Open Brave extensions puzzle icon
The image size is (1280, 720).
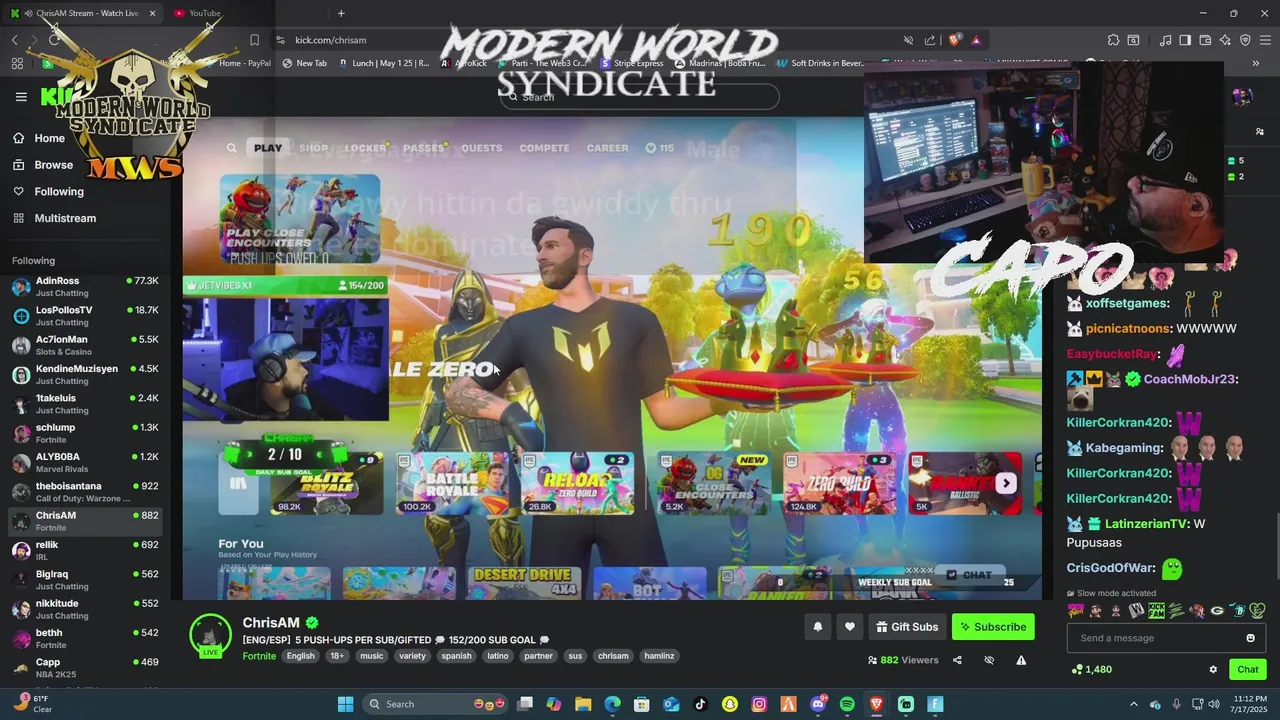1113,40
